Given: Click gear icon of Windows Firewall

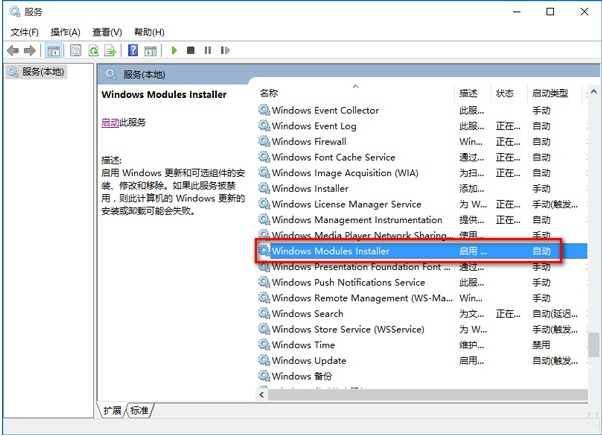Looking at the screenshot, I should coord(264,142).
